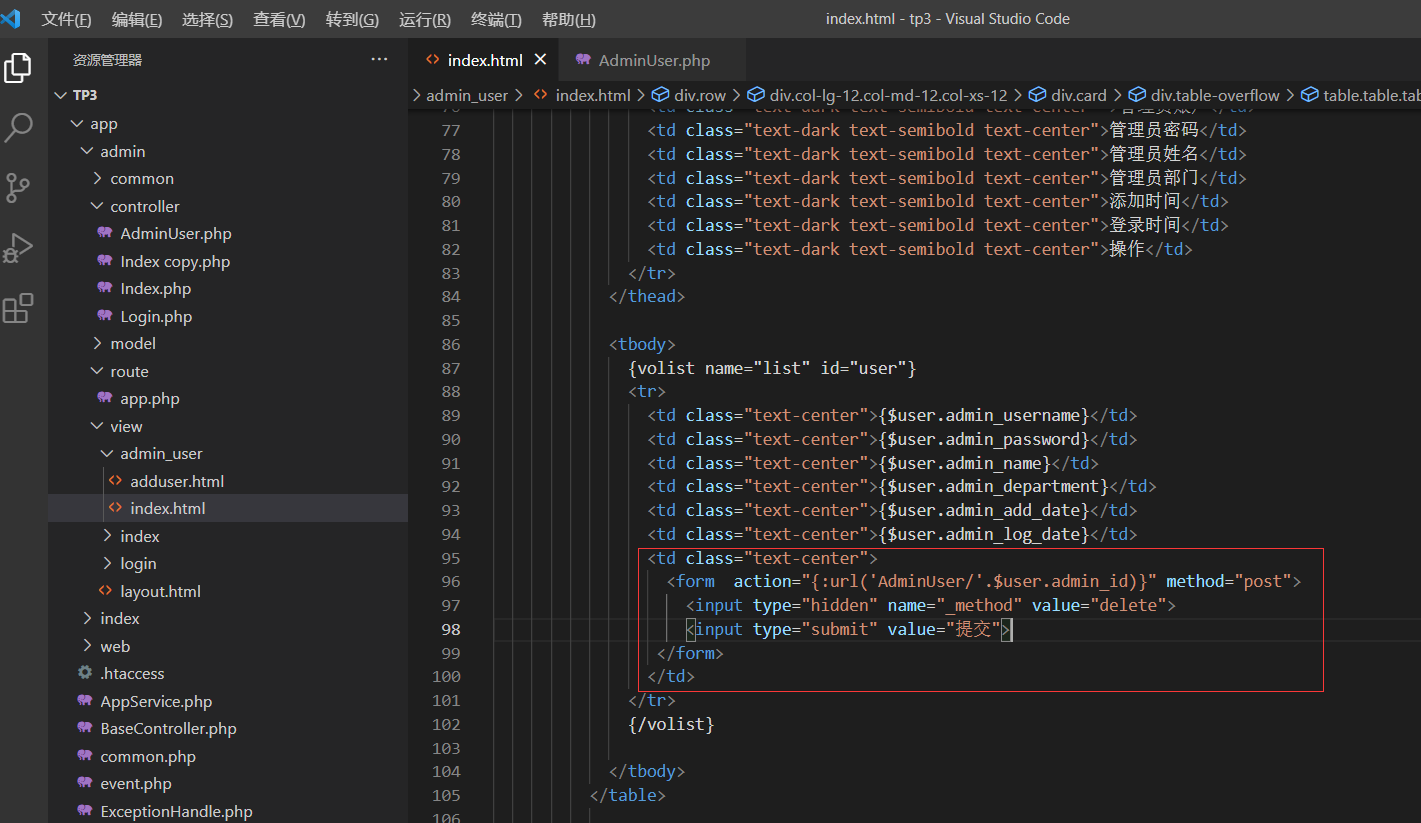The width and height of the screenshot is (1421, 823).
Task: Expand the model folder
Action: tap(132, 343)
